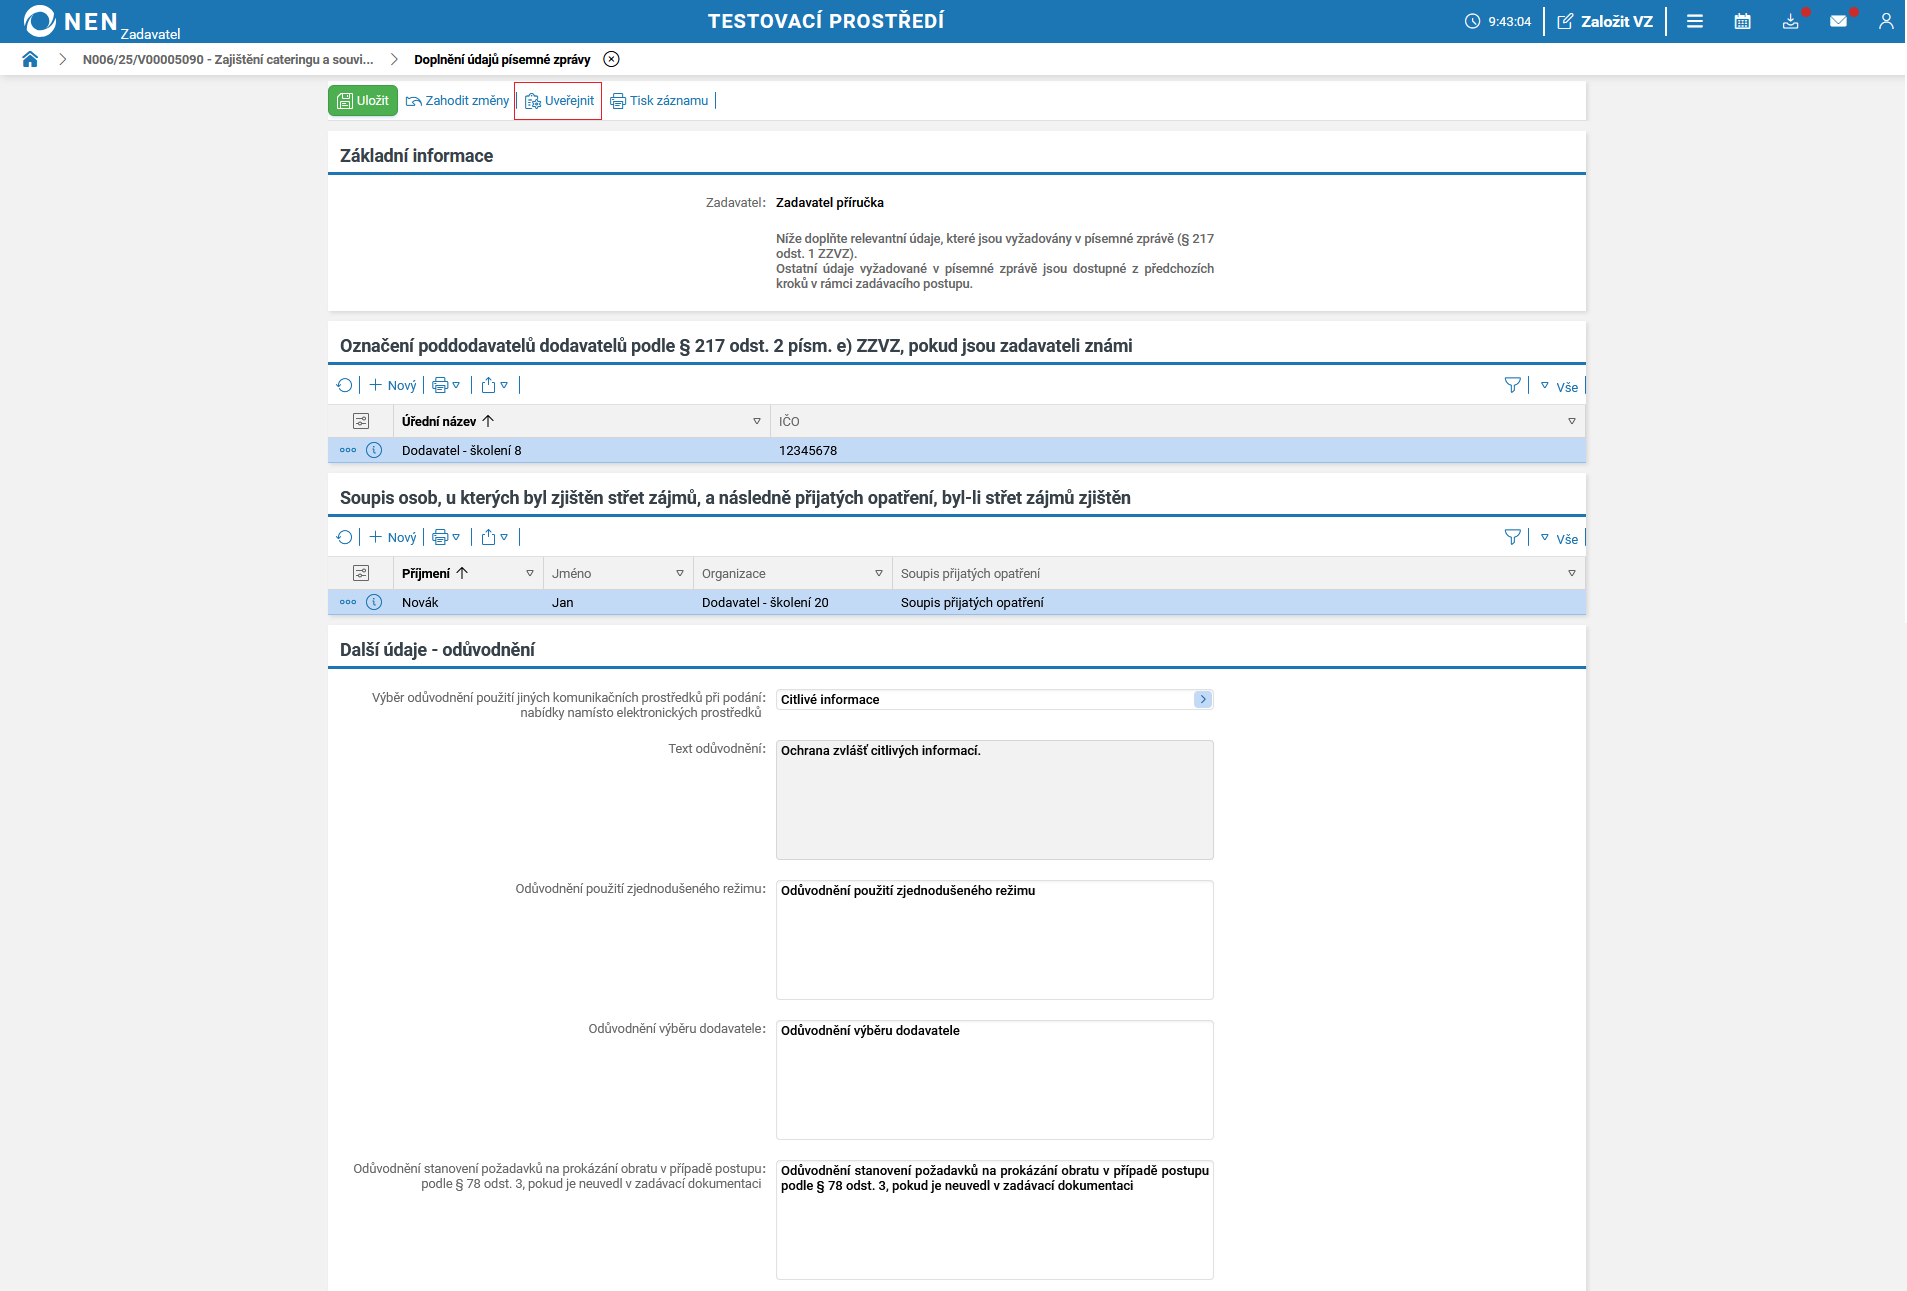Screen dimensions: 1907x1291
Task: Open user profile icon
Action: pyautogui.click(x=1886, y=21)
